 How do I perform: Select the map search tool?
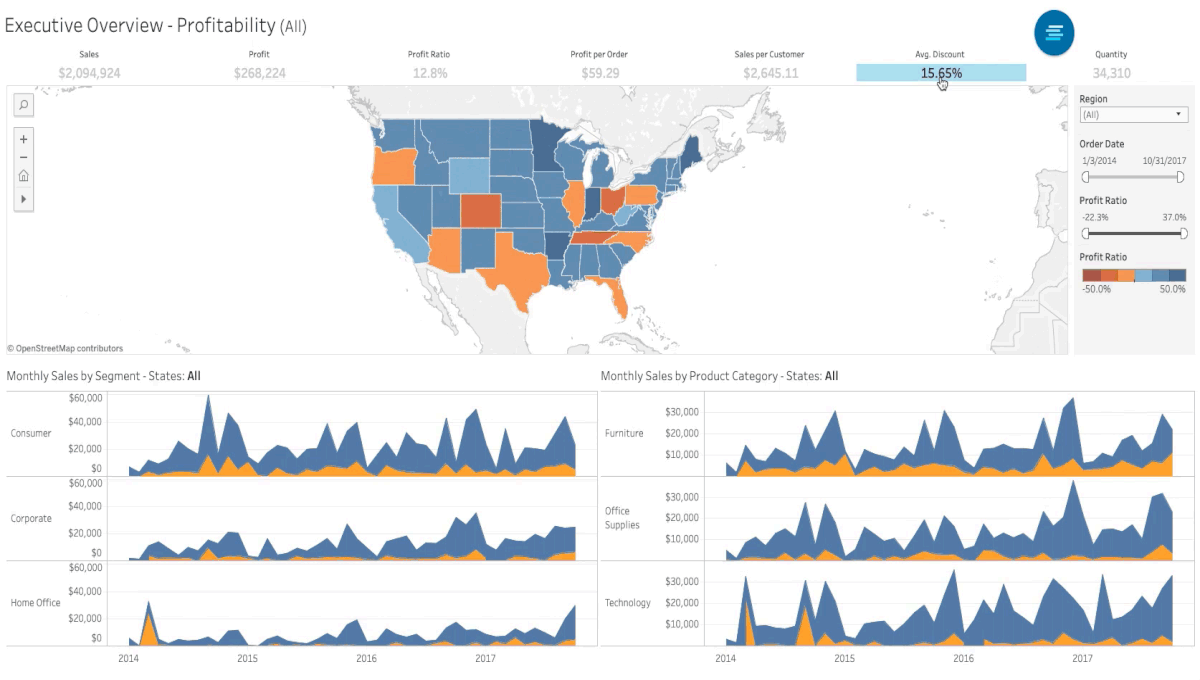23,104
